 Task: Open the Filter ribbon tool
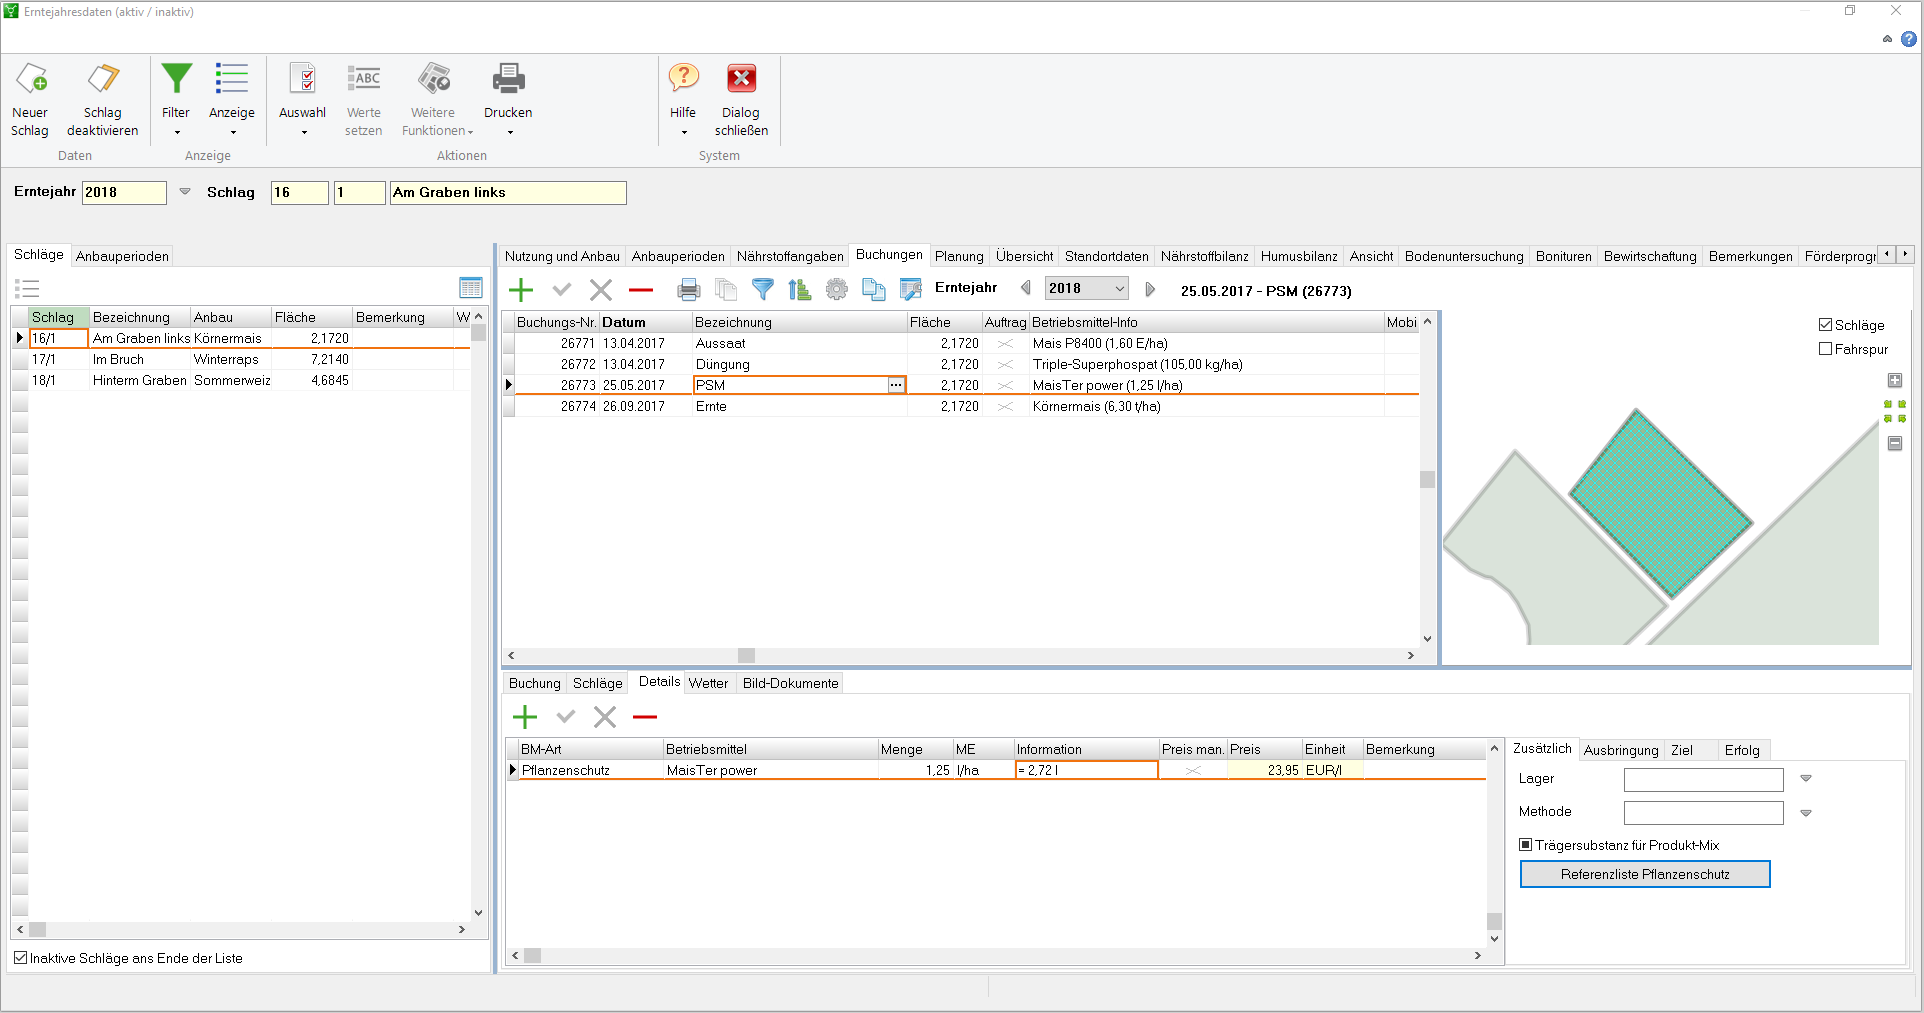(x=176, y=99)
